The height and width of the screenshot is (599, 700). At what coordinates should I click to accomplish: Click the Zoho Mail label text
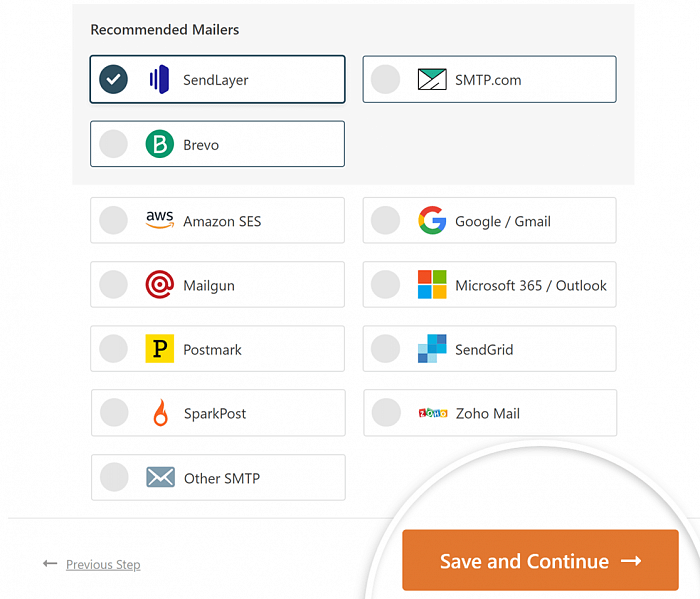coord(488,414)
